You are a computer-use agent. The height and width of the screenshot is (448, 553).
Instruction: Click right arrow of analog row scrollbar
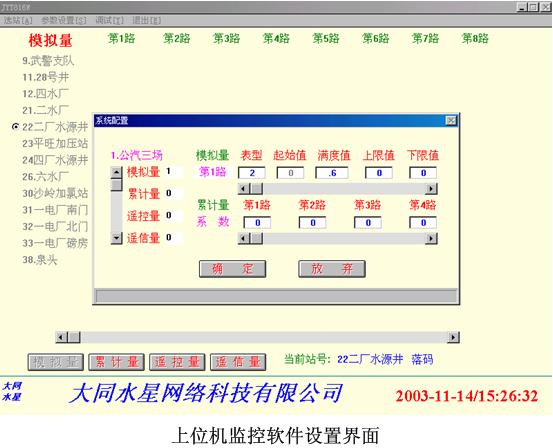pyautogui.click(x=431, y=189)
